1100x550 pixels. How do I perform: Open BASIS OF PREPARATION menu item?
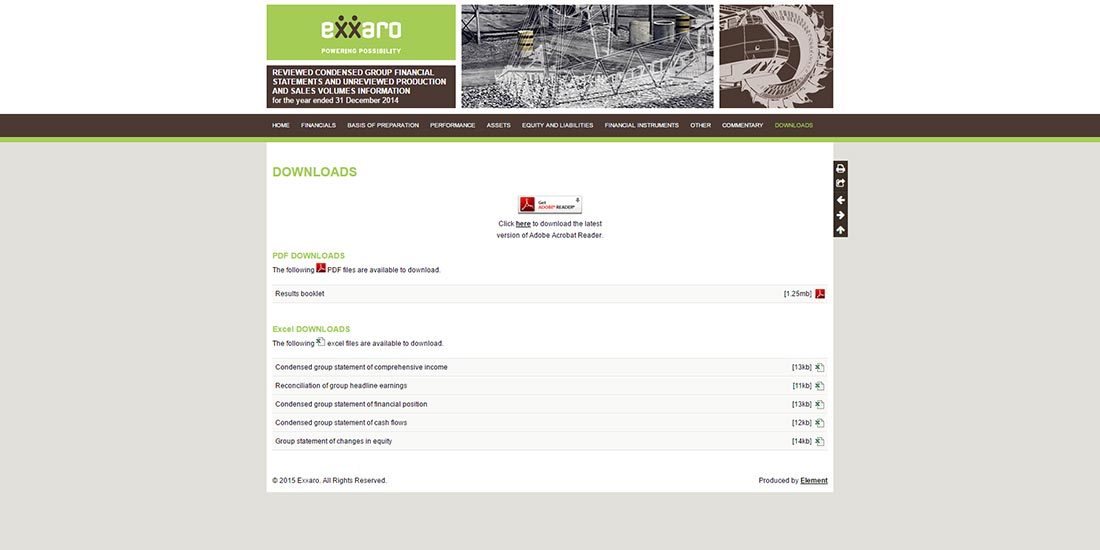point(383,126)
